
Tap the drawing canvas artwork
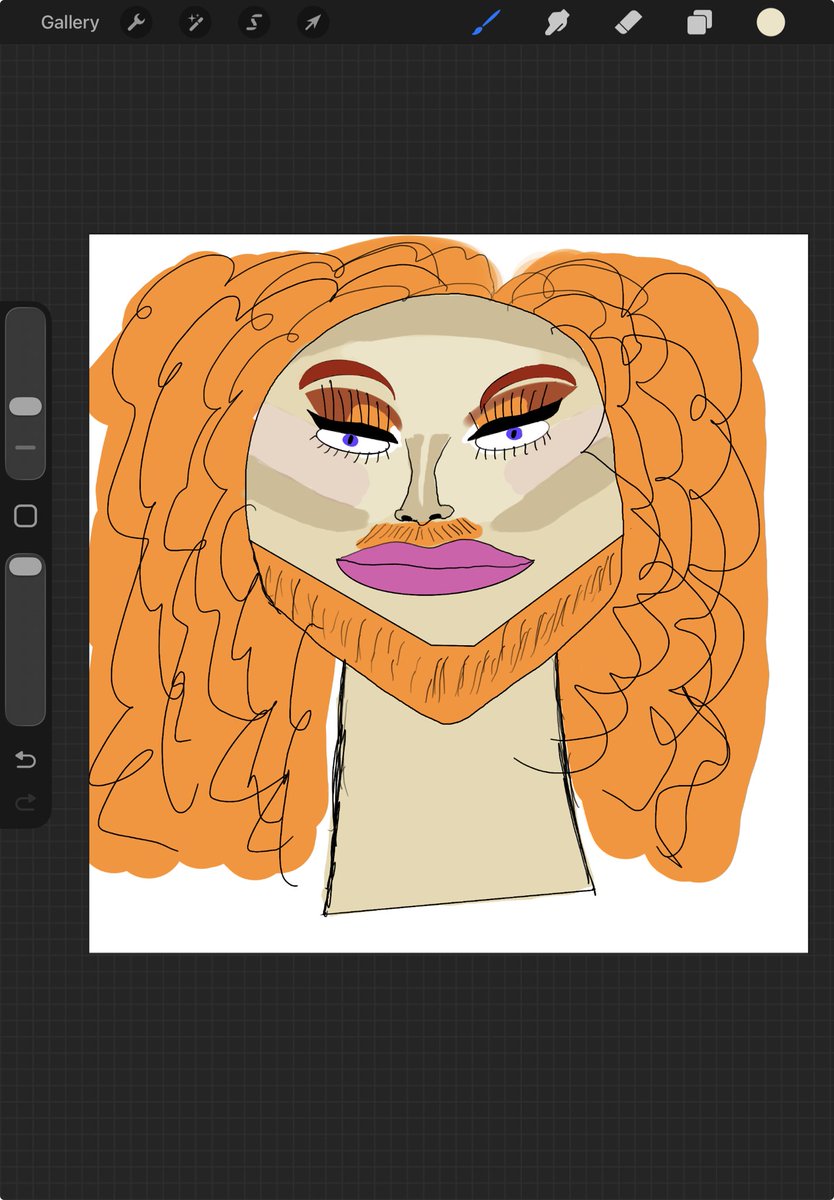[x=448, y=594]
